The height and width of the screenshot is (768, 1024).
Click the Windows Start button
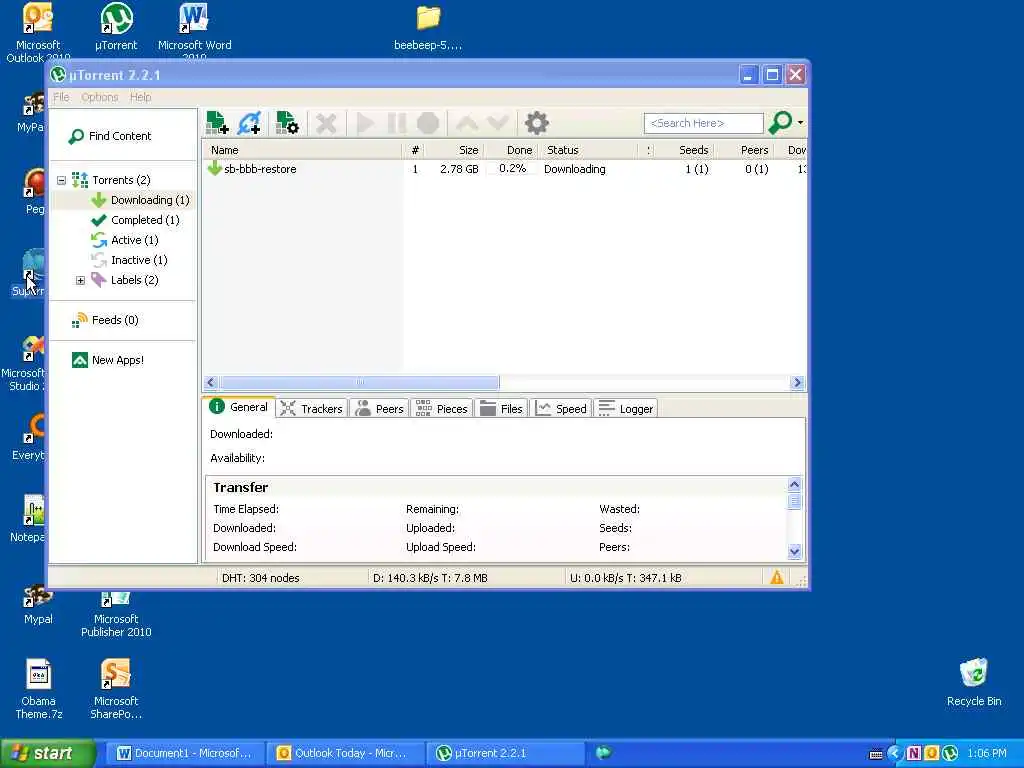point(48,753)
